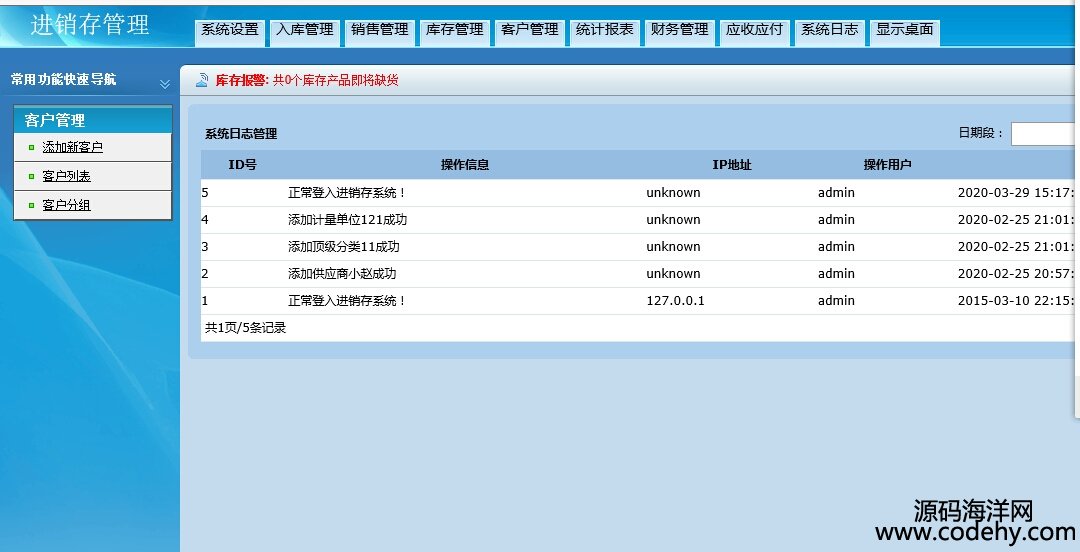Go to 库存管理 tab
The height and width of the screenshot is (552, 1080).
455,30
